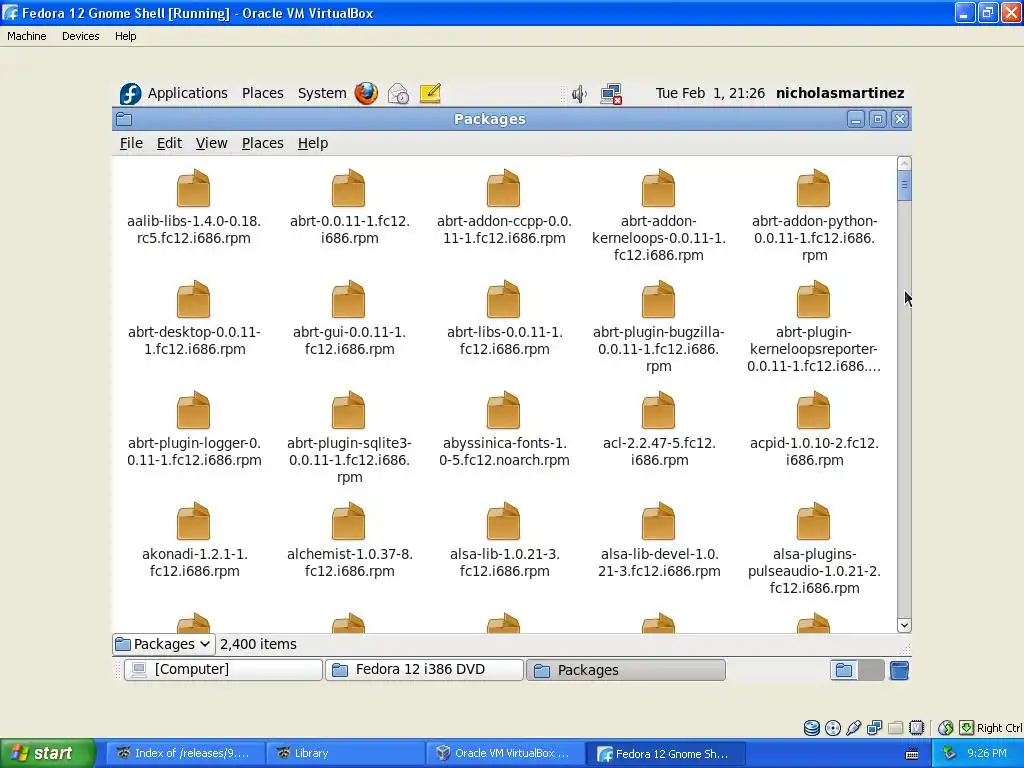Open the GNOME panel Places menu
This screenshot has height=768, width=1024.
tap(263, 93)
